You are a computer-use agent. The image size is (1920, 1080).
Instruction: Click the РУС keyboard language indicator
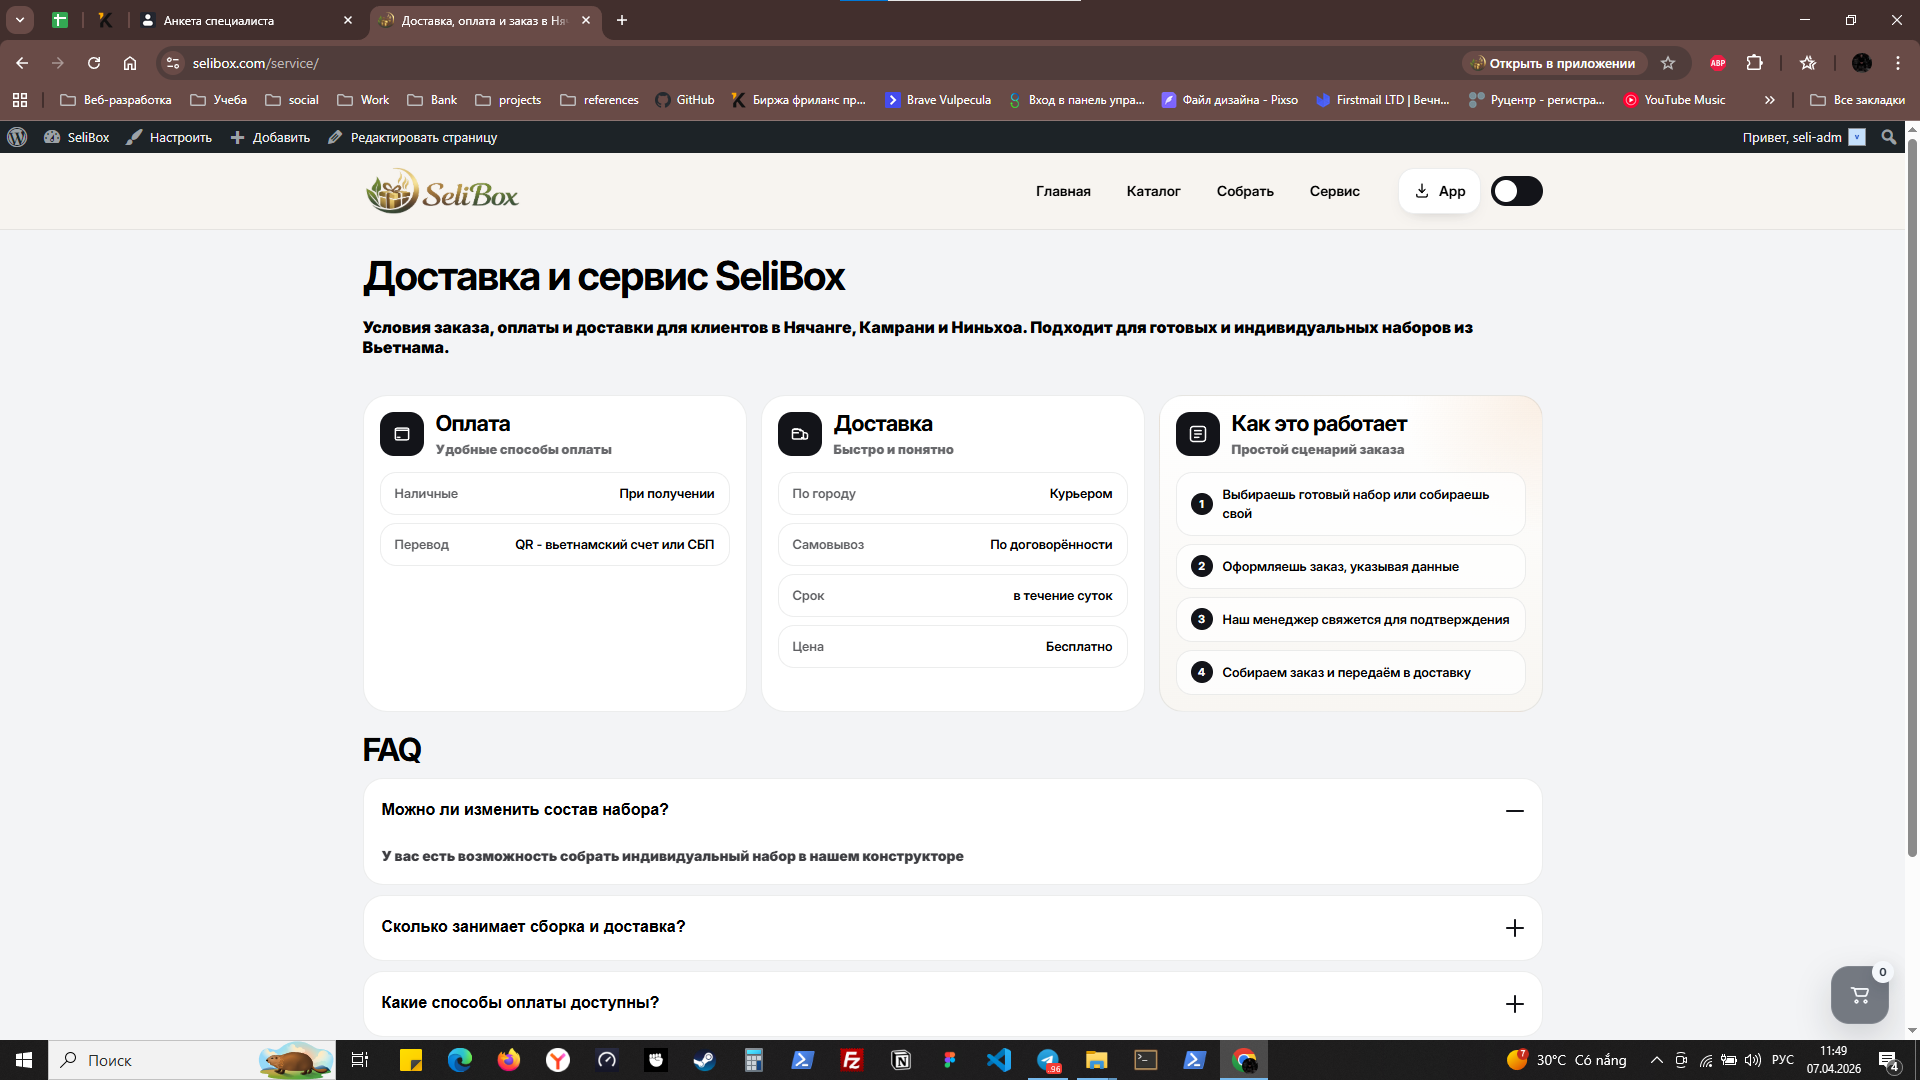[x=1783, y=1060]
